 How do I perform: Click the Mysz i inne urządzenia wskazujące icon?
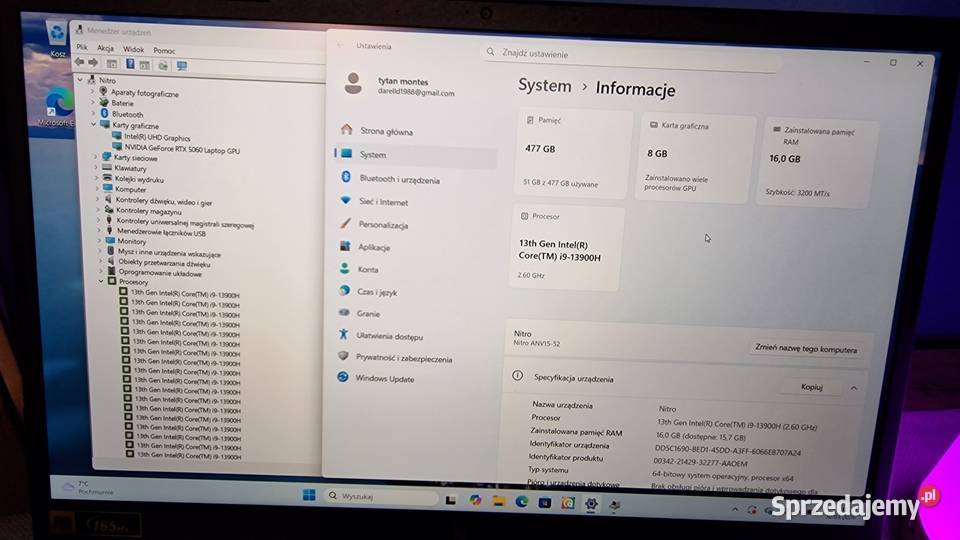[111, 252]
